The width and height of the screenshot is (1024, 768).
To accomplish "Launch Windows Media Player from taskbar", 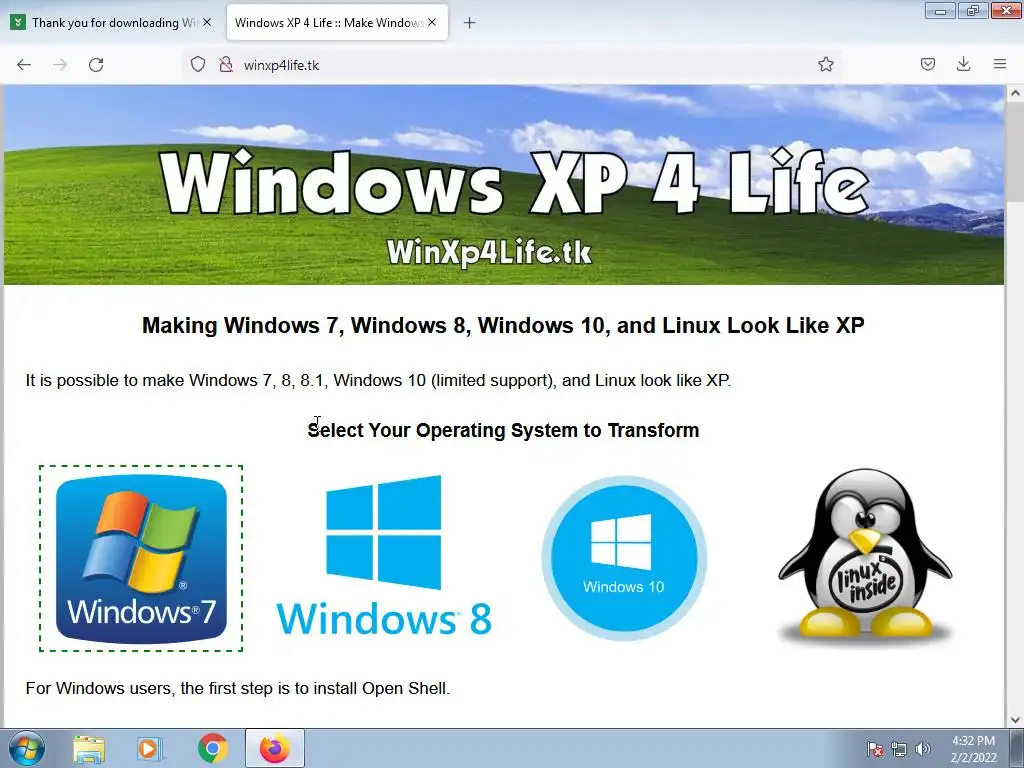I will [149, 748].
